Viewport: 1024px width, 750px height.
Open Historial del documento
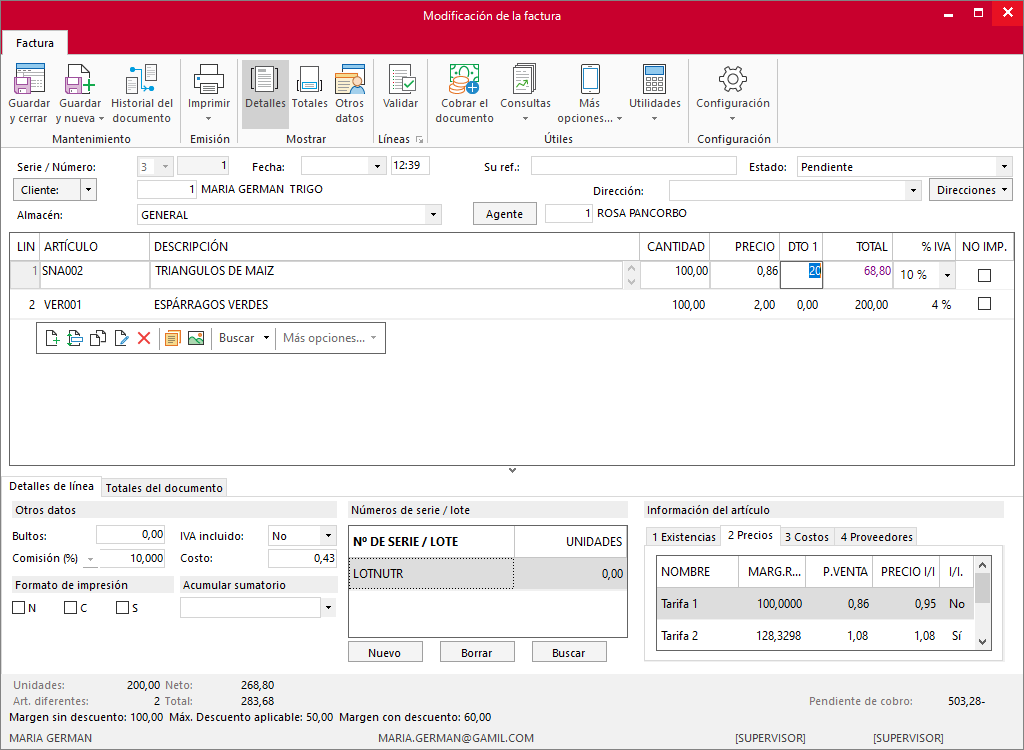(142, 93)
